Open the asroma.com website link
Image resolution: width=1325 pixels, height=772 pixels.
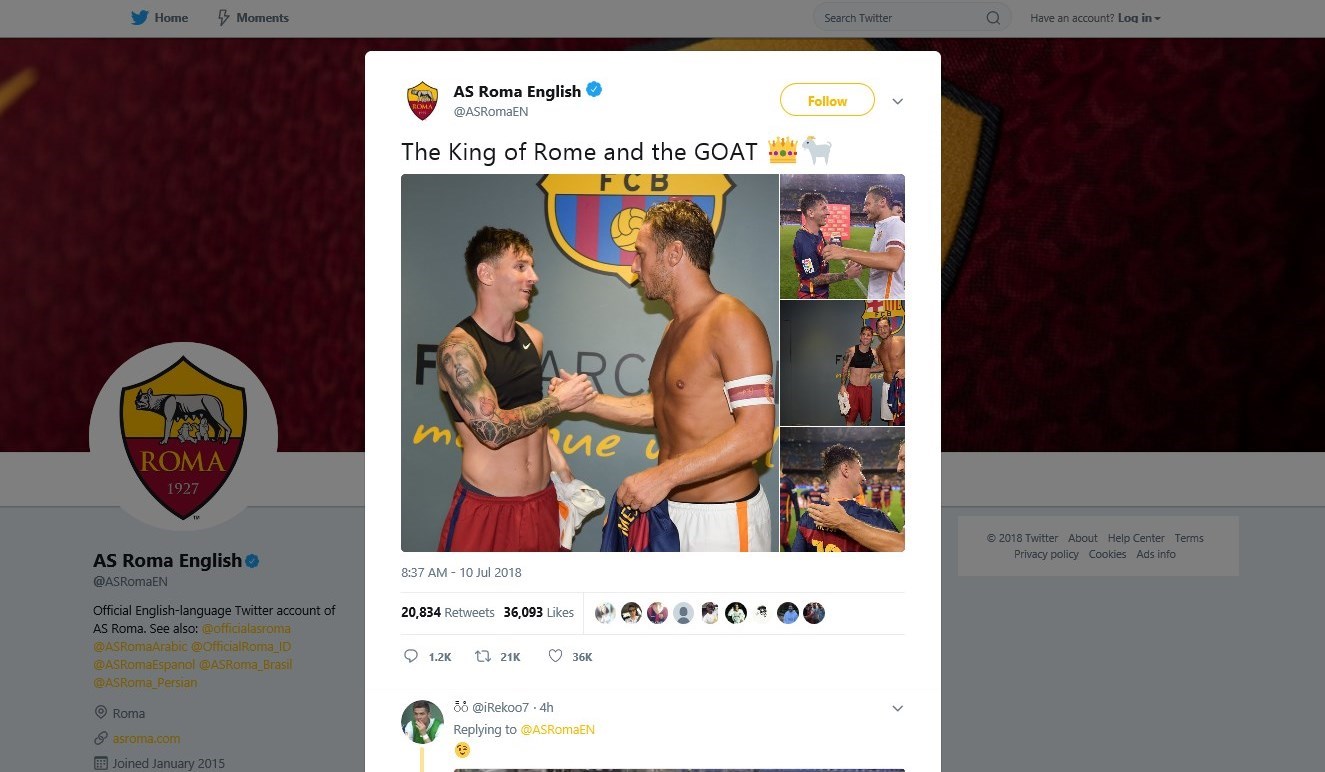[x=146, y=738]
